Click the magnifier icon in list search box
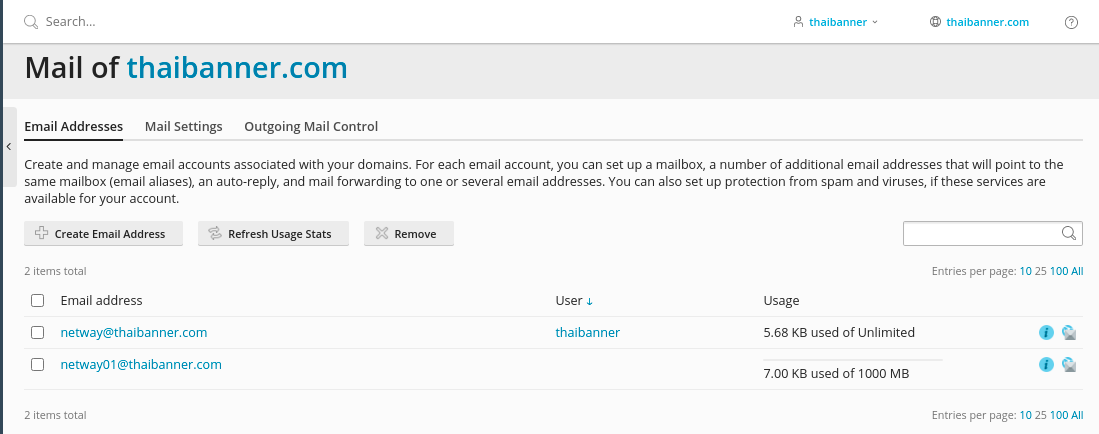Image resolution: width=1099 pixels, height=434 pixels. (x=1069, y=233)
